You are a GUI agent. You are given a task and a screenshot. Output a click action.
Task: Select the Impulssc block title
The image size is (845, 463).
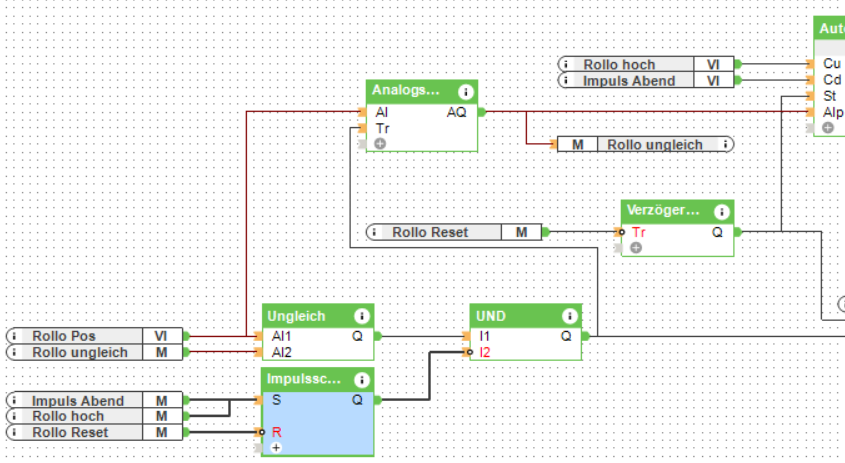pyautogui.click(x=303, y=379)
